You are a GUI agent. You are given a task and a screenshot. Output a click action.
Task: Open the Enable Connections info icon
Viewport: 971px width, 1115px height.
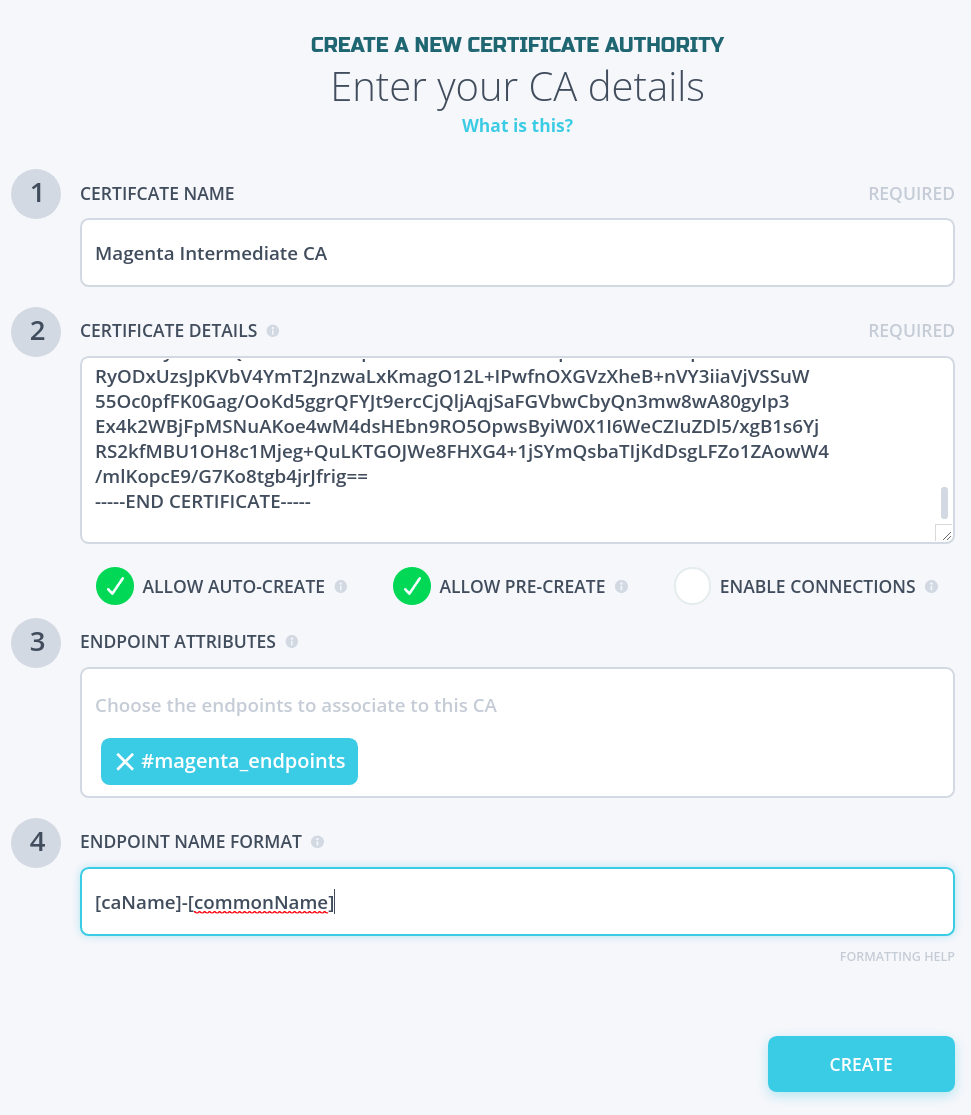[932, 587]
